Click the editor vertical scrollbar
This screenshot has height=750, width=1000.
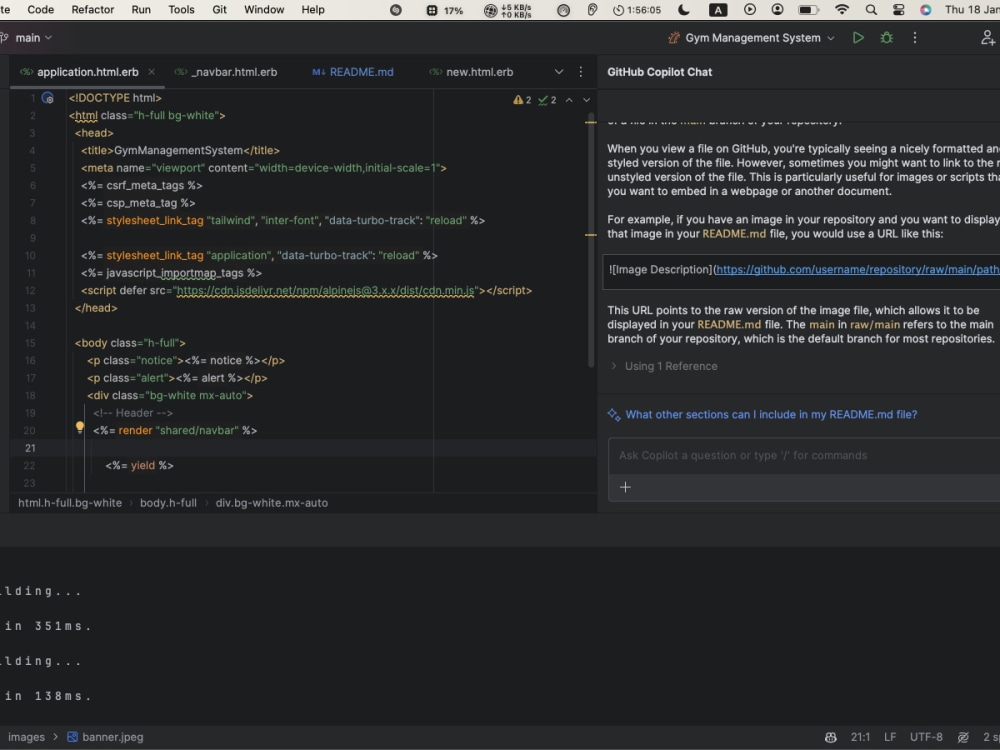coord(591,242)
